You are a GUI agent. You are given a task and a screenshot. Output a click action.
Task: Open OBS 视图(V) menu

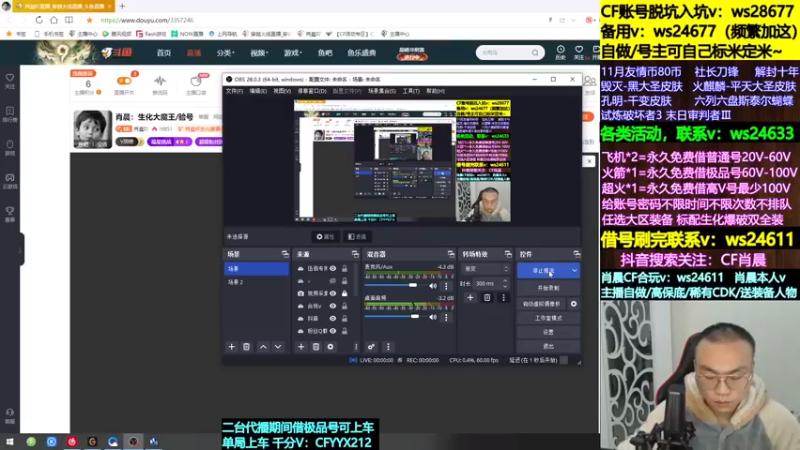[x=282, y=91]
